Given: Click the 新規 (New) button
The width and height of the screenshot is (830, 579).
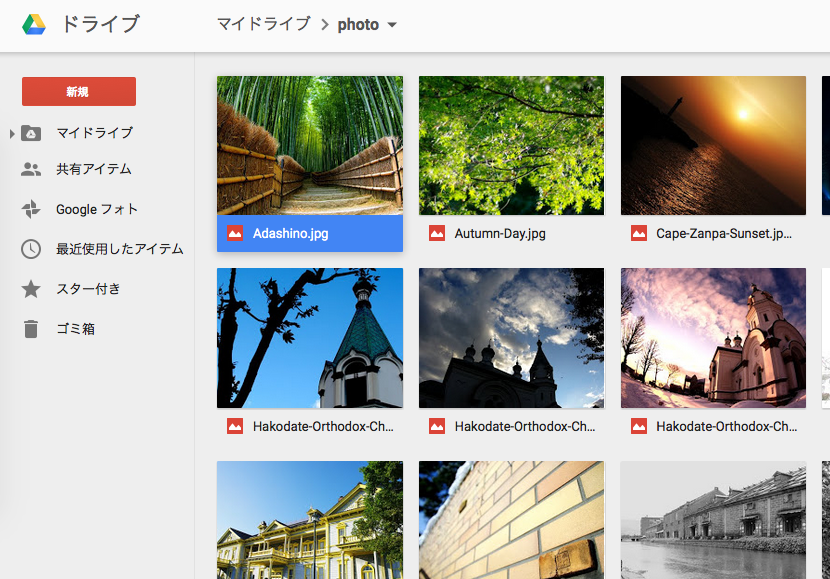Looking at the screenshot, I should point(79,92).
